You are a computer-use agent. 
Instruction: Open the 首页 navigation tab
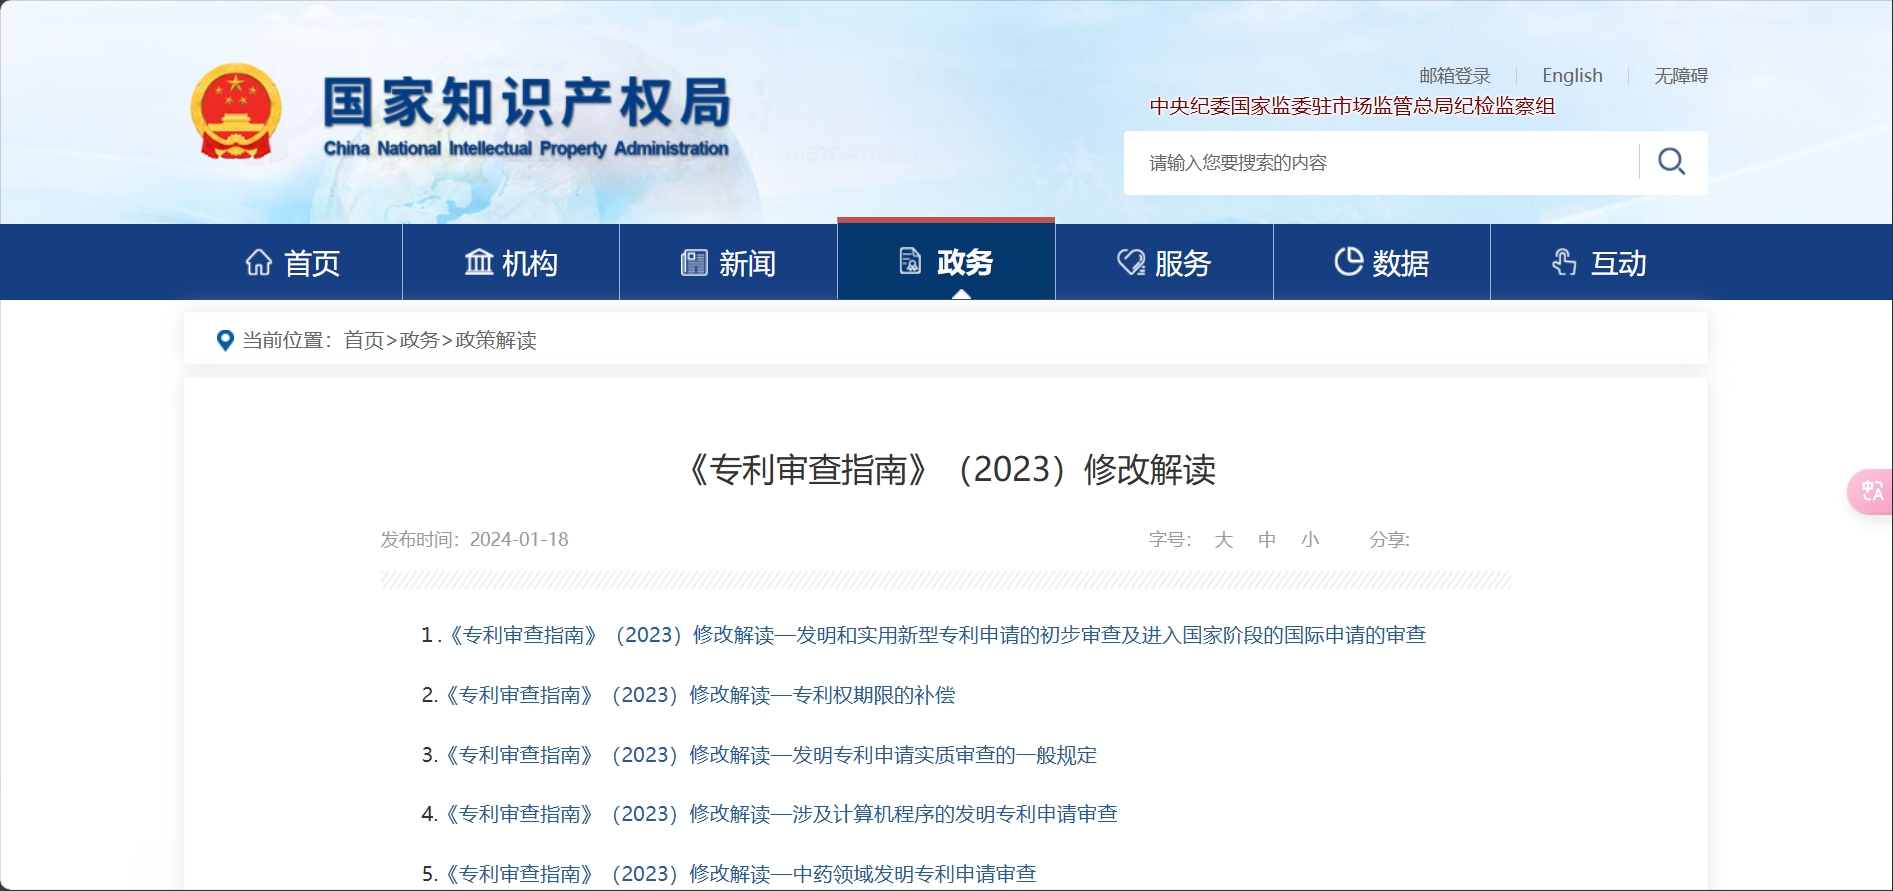click(293, 262)
